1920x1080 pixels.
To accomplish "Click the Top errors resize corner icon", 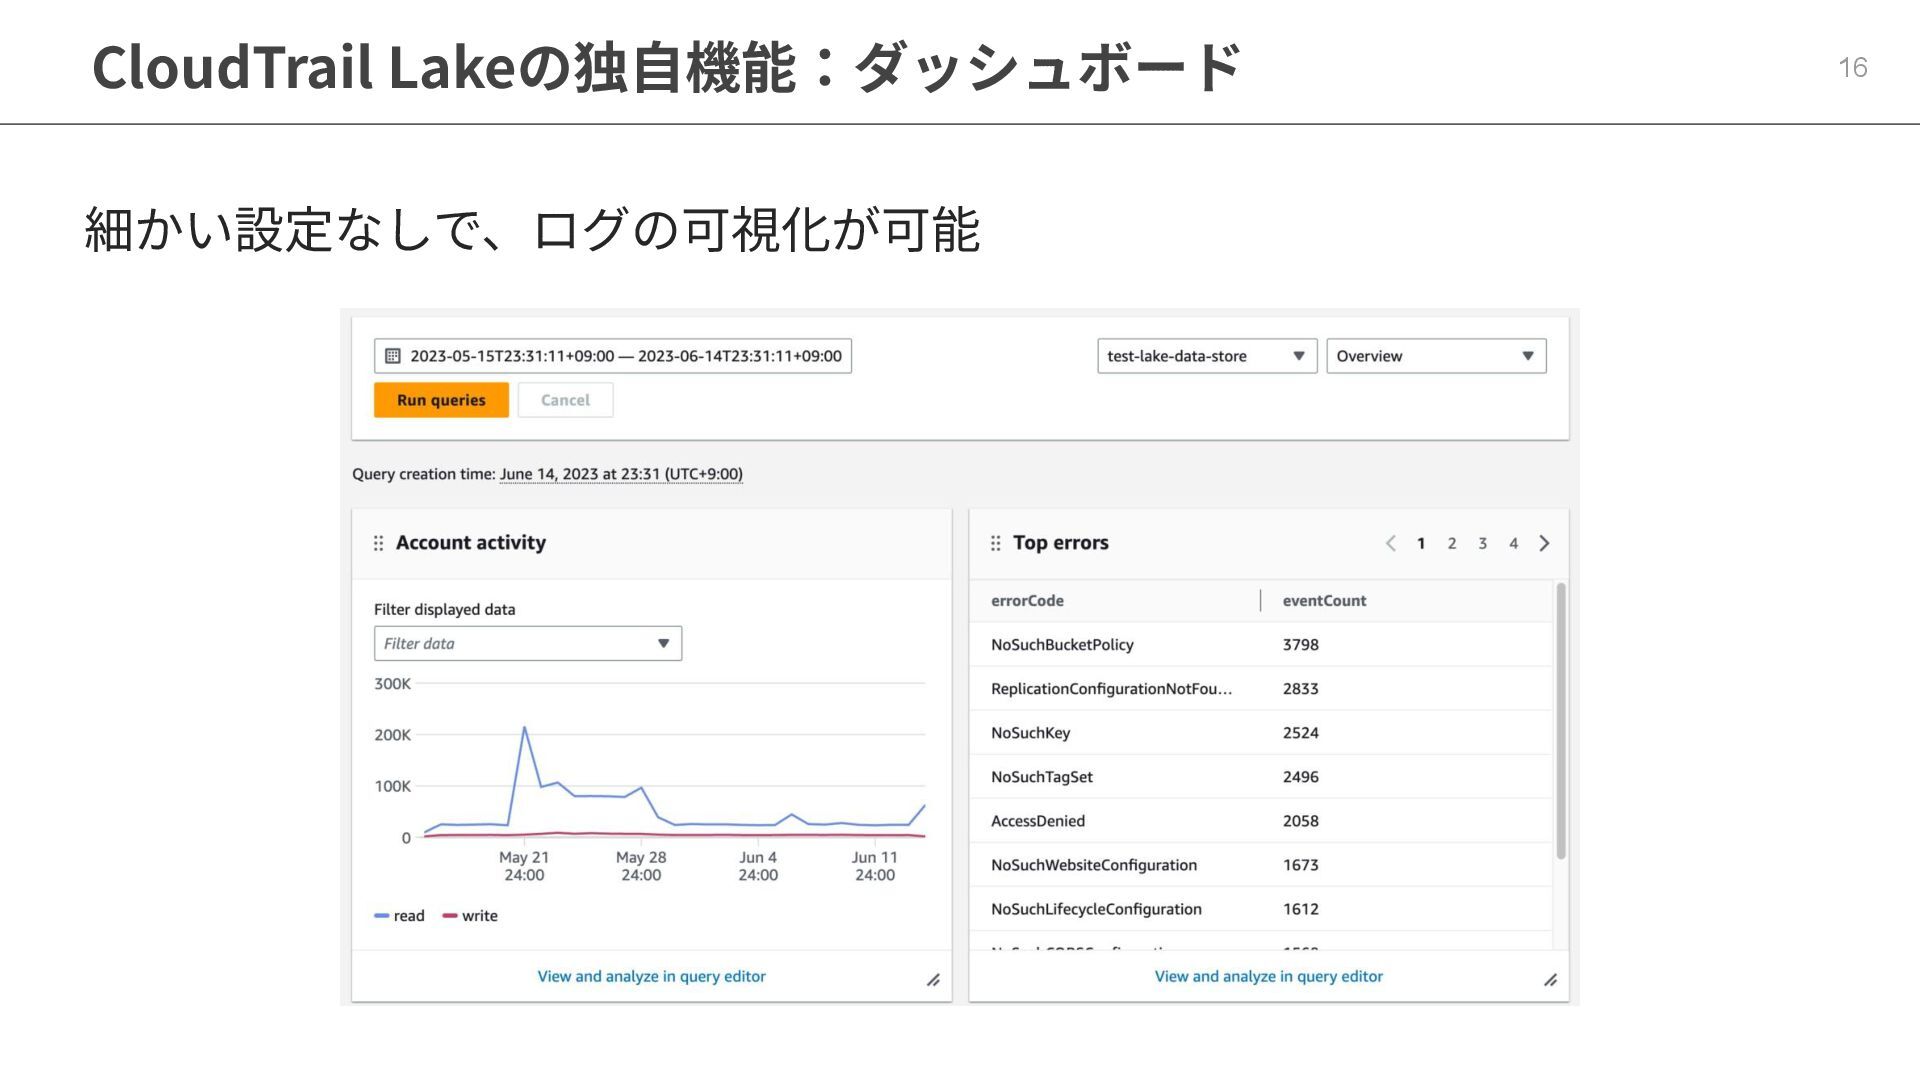I will [1550, 980].
